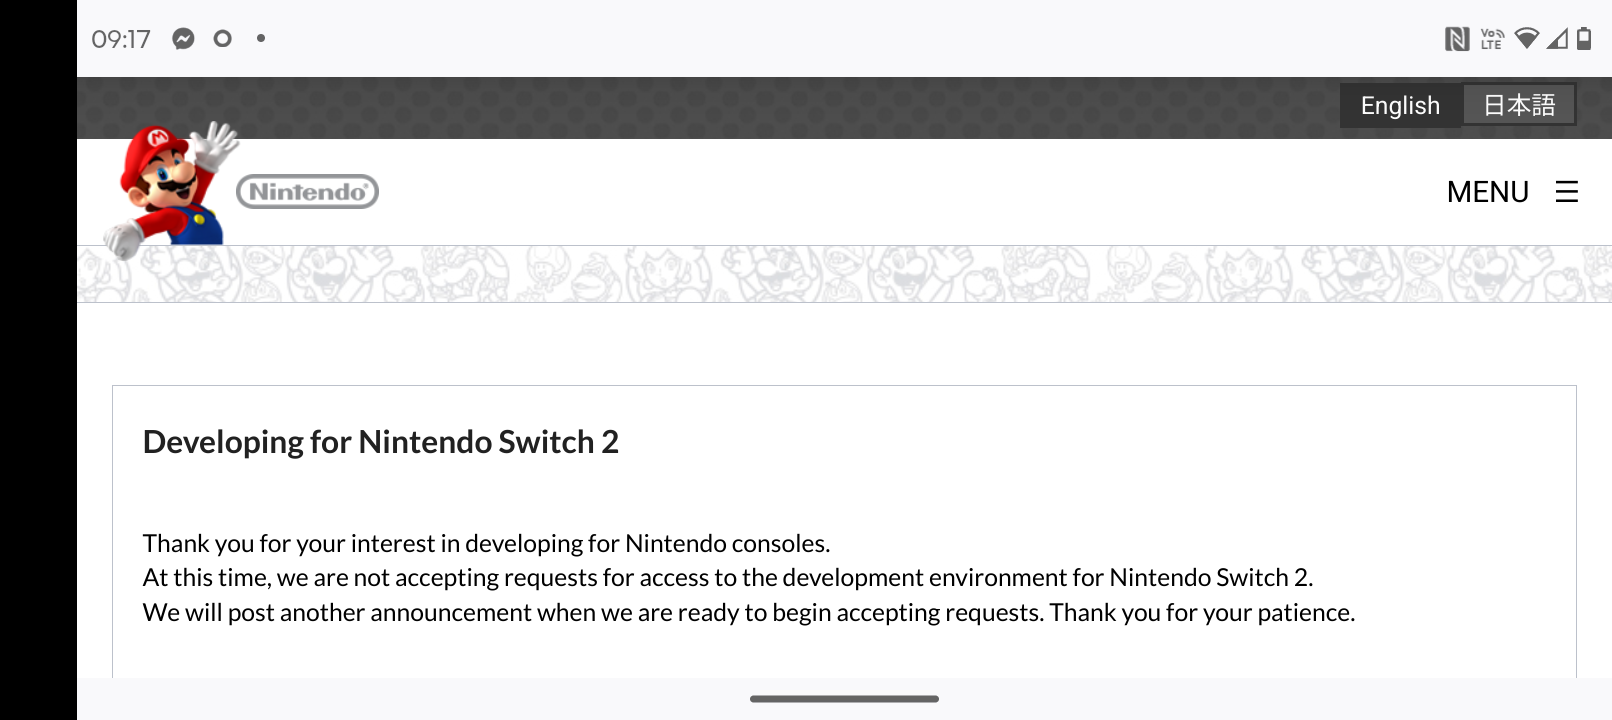1612x720 pixels.
Task: Switch language to 日本語
Action: click(x=1519, y=105)
